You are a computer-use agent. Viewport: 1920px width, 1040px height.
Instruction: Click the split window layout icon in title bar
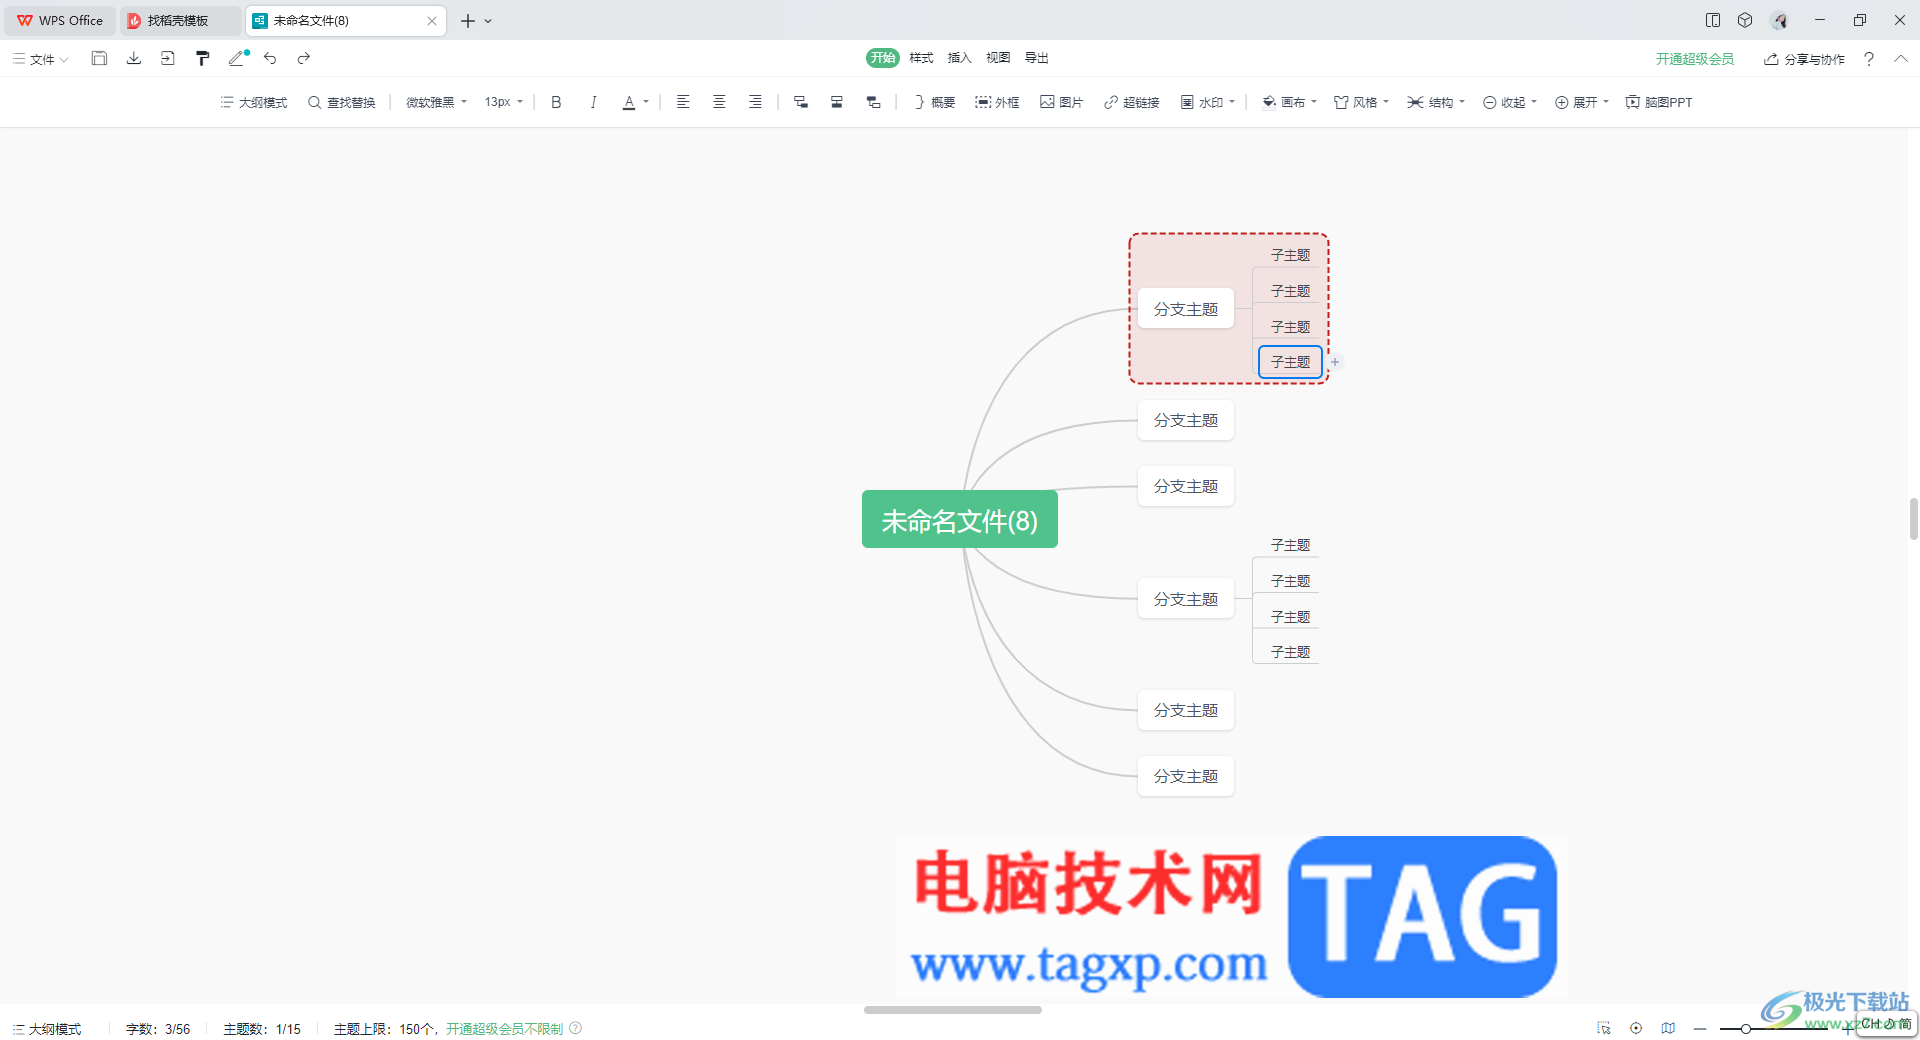[1713, 20]
